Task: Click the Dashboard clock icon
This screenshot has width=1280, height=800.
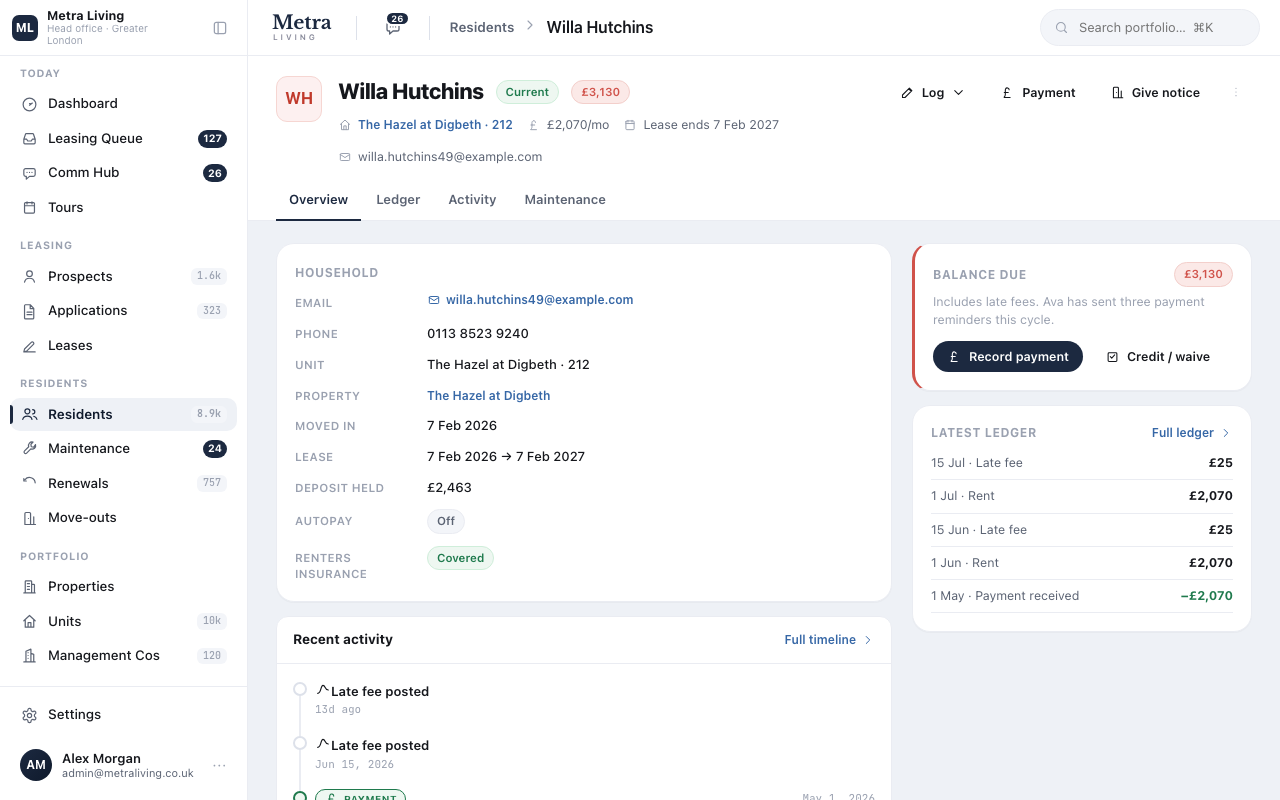Action: click(x=30, y=104)
